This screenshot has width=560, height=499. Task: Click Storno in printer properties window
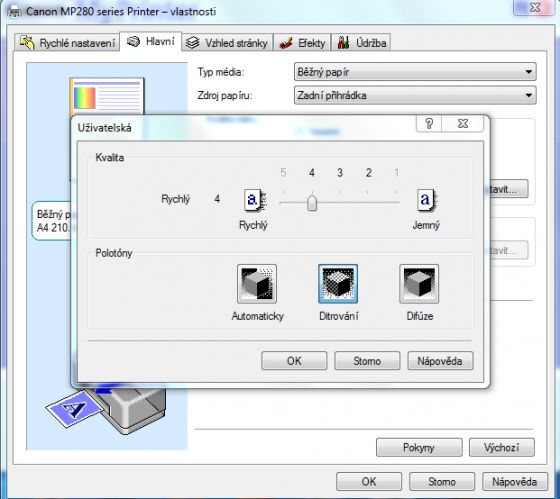coord(442,481)
